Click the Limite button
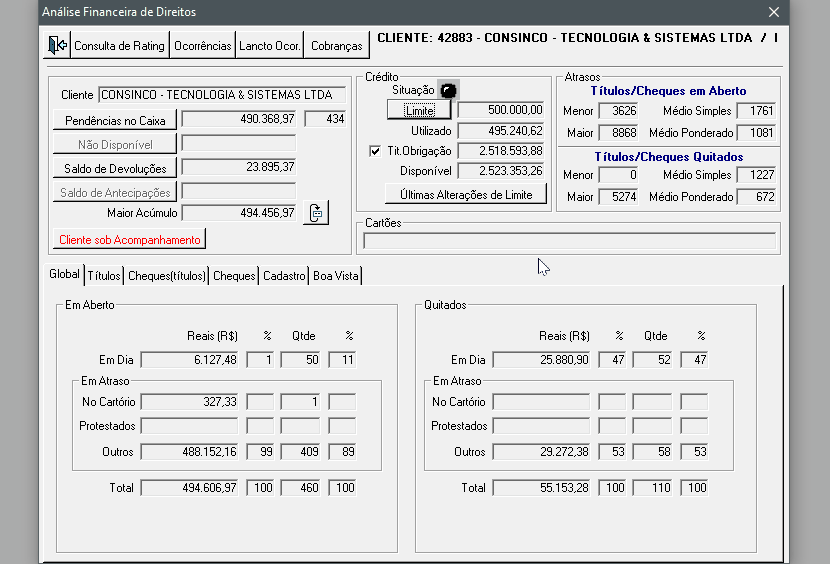The height and width of the screenshot is (564, 830). (x=419, y=110)
